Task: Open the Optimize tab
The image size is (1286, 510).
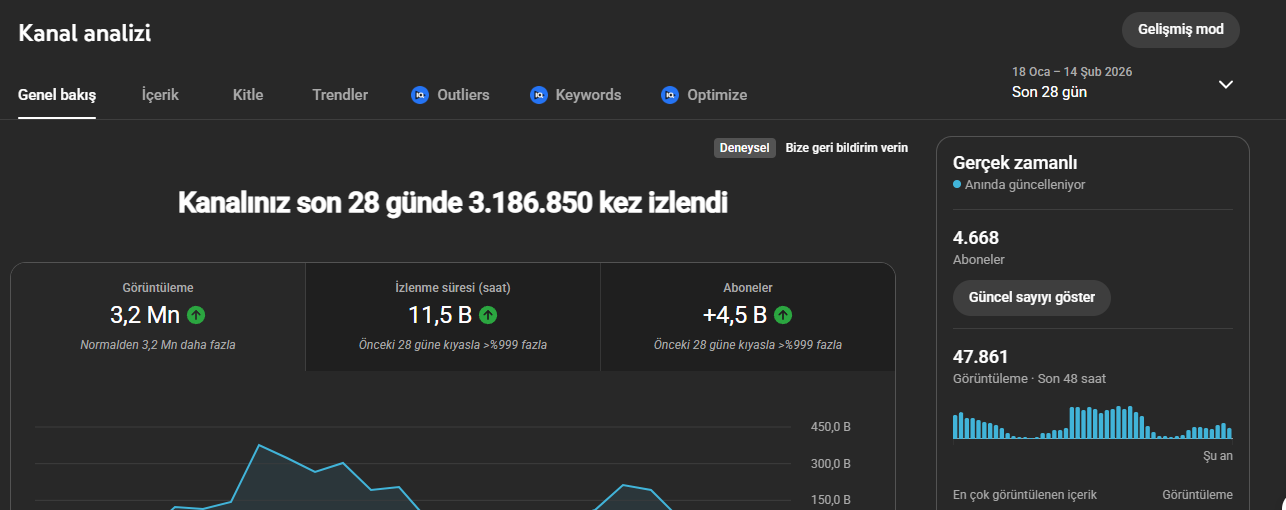Action: pyautogui.click(x=704, y=95)
